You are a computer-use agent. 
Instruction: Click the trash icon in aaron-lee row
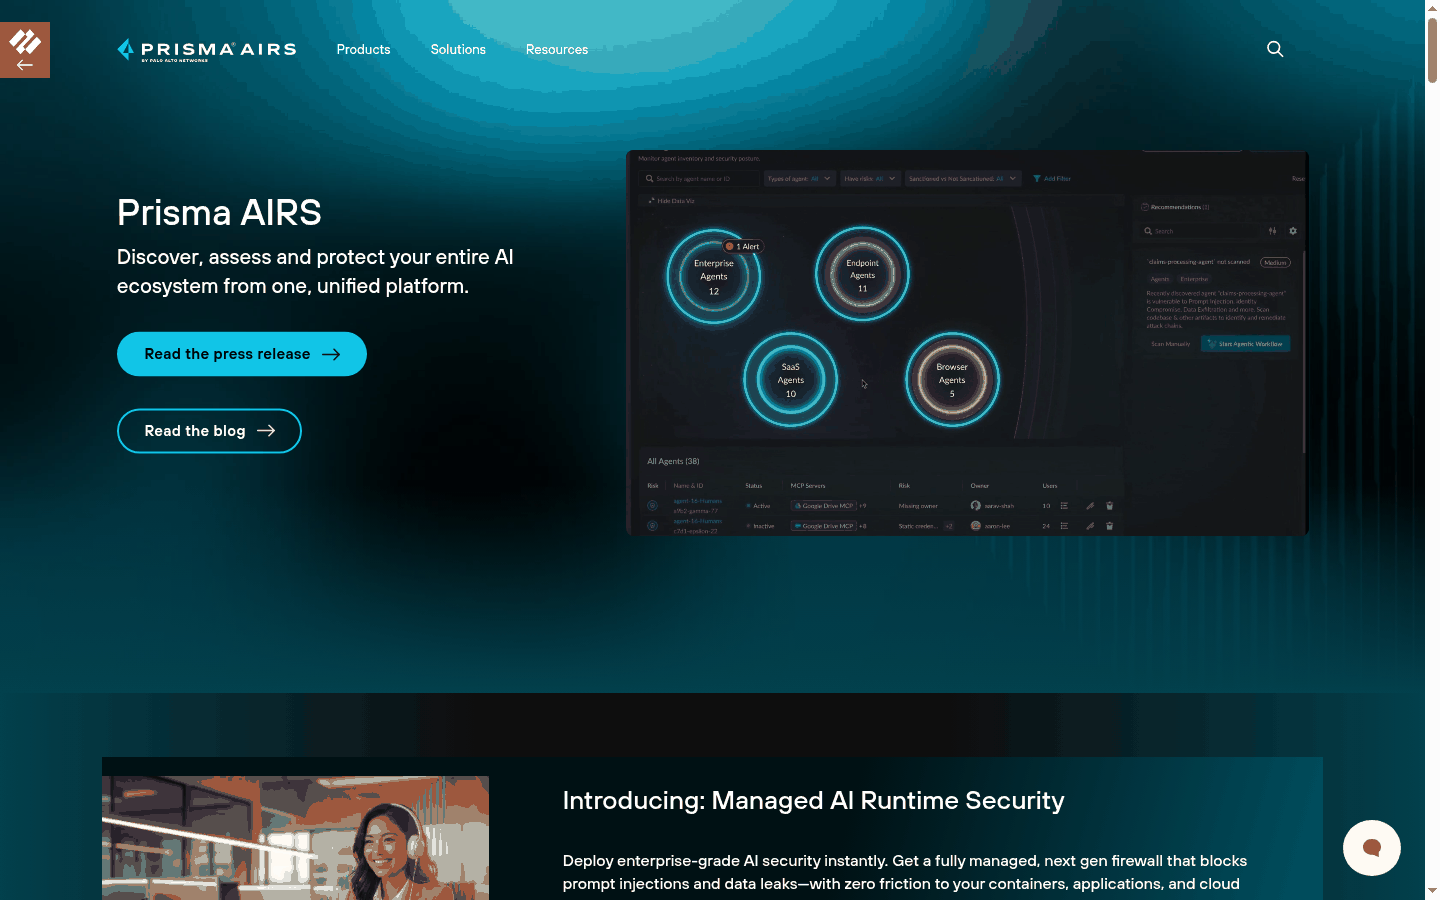[1109, 526]
